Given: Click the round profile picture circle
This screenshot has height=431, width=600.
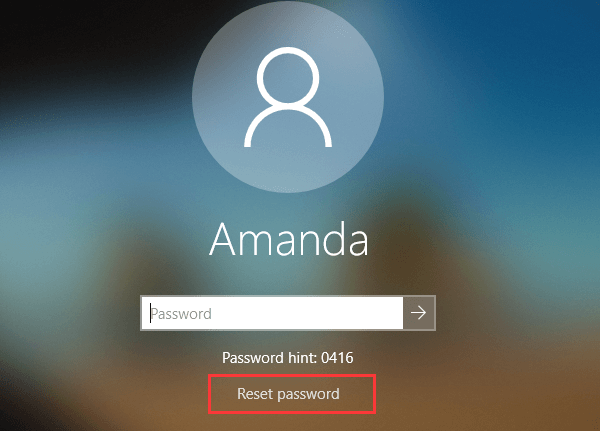Looking at the screenshot, I should pyautogui.click(x=288, y=97).
